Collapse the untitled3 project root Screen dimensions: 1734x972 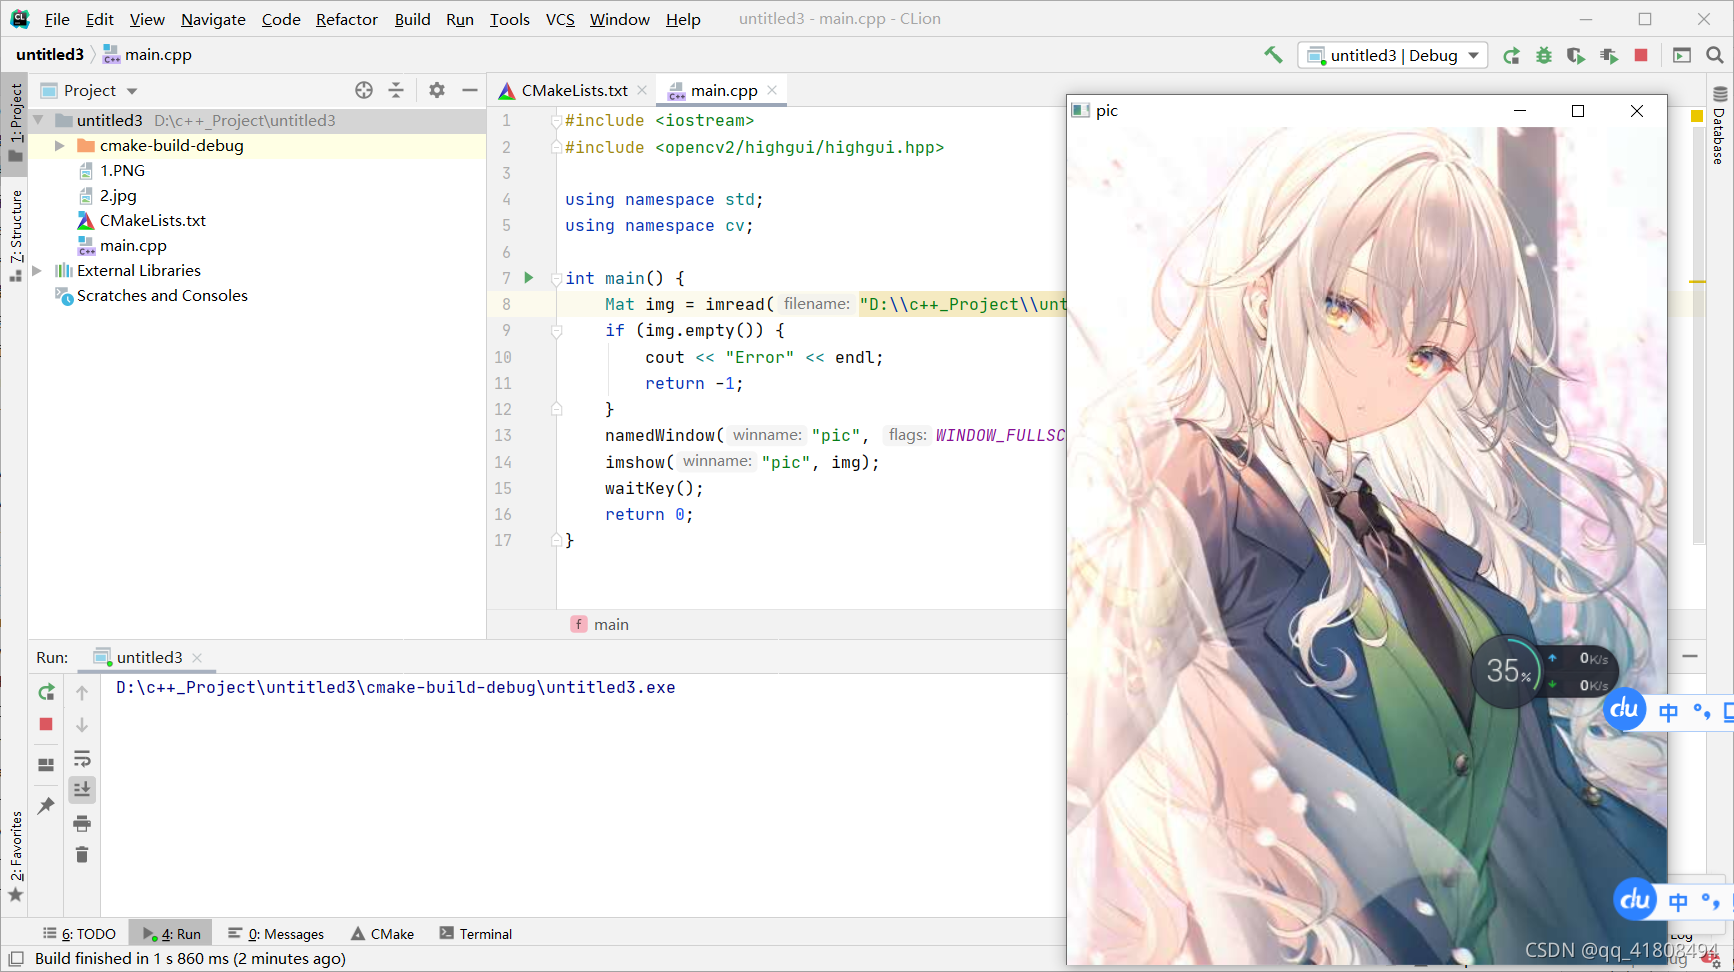click(x=39, y=120)
